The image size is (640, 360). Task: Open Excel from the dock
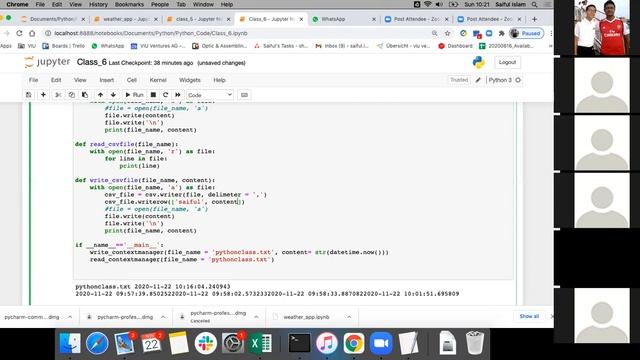(260, 343)
